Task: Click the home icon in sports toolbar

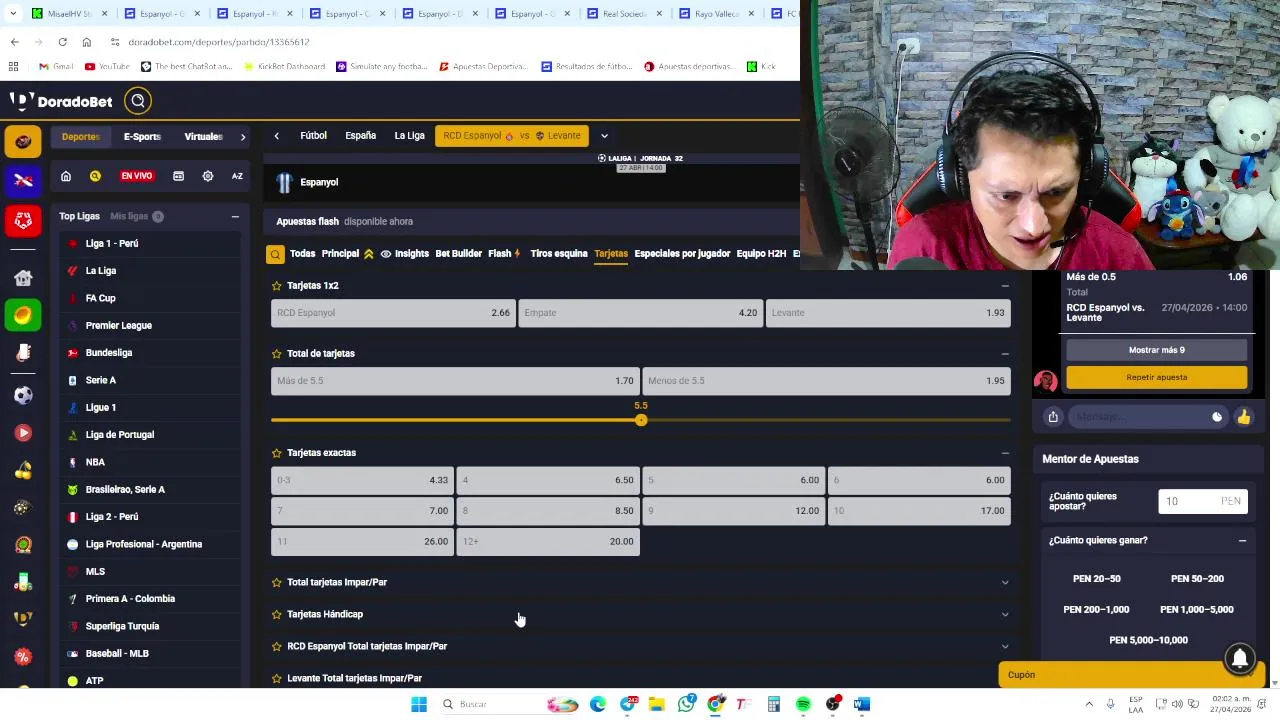Action: tap(66, 176)
